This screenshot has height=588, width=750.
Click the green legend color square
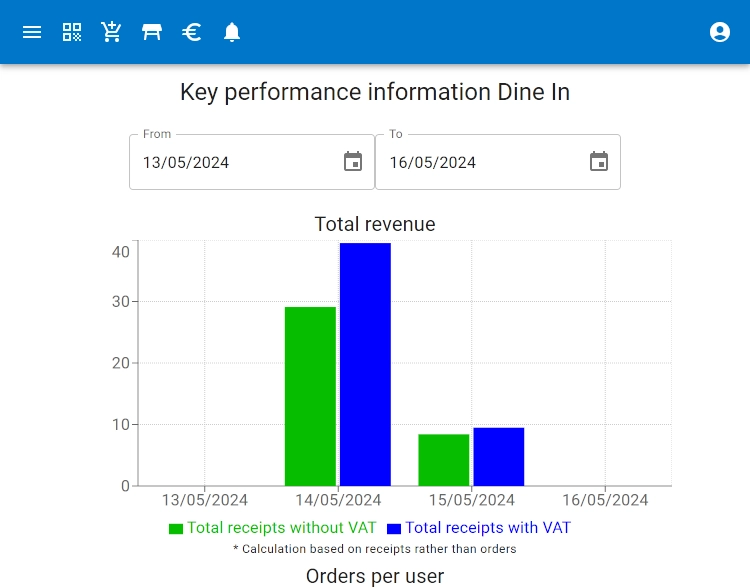click(x=176, y=529)
